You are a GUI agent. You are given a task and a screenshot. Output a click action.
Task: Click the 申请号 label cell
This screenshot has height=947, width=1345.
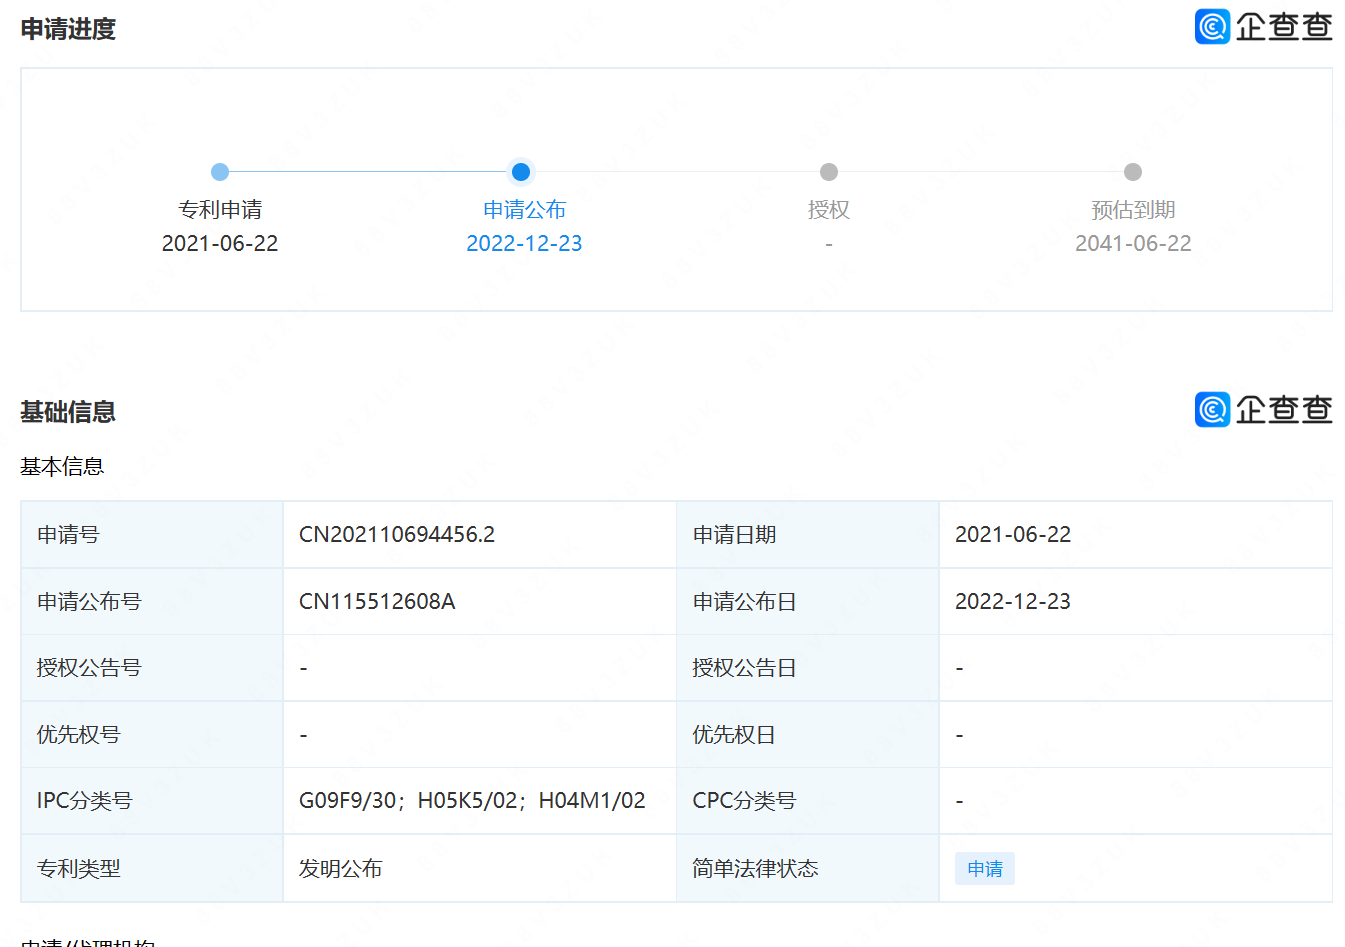pyautogui.click(x=152, y=535)
